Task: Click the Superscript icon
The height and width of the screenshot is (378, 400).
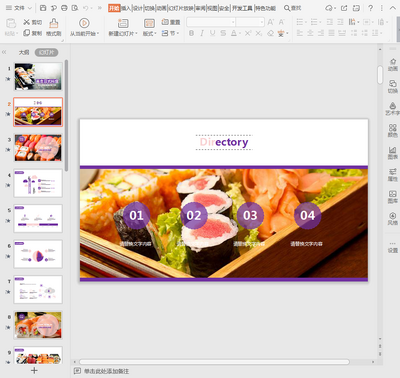Action: [x=248, y=33]
